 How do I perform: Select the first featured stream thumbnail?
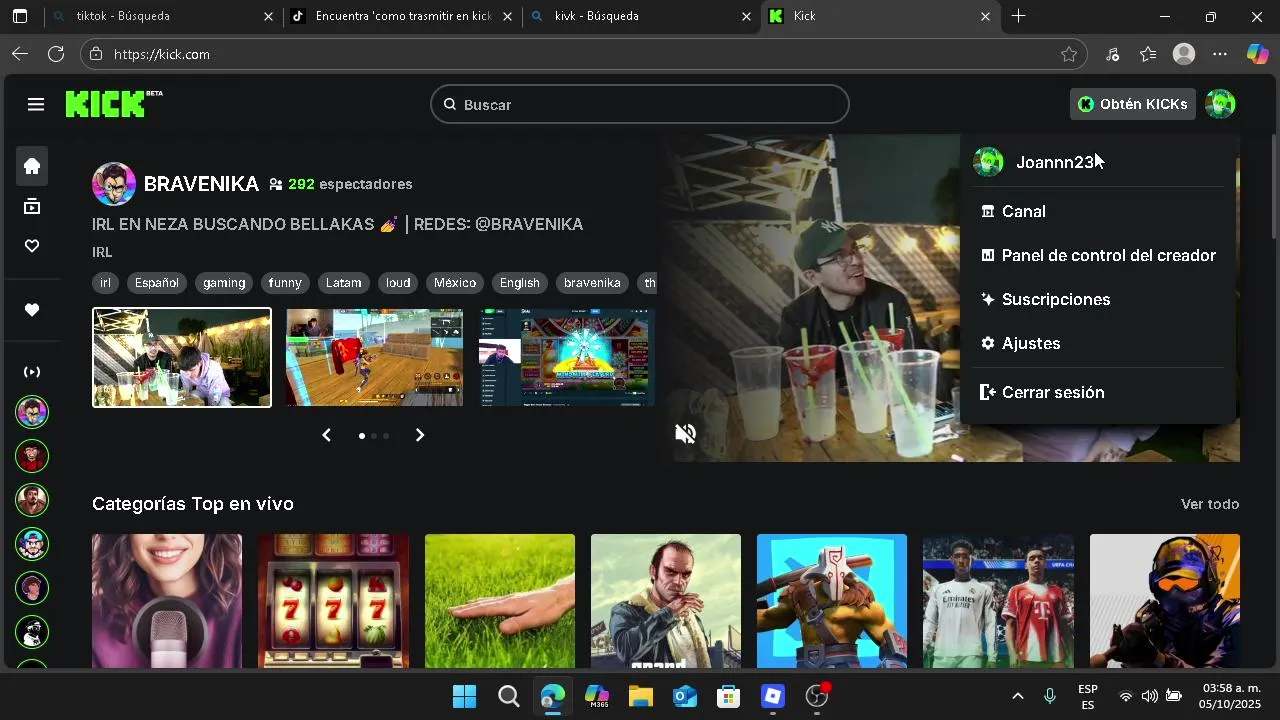[182, 357]
